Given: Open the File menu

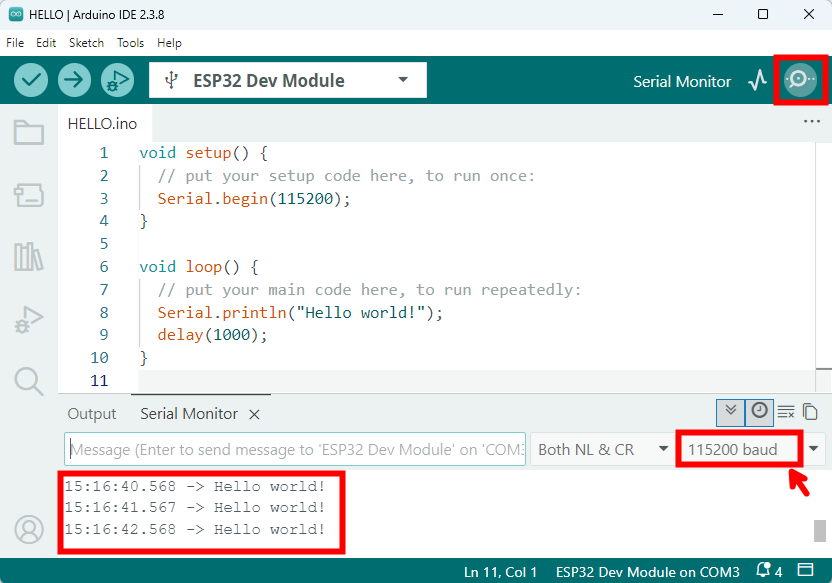Looking at the screenshot, I should (15, 43).
